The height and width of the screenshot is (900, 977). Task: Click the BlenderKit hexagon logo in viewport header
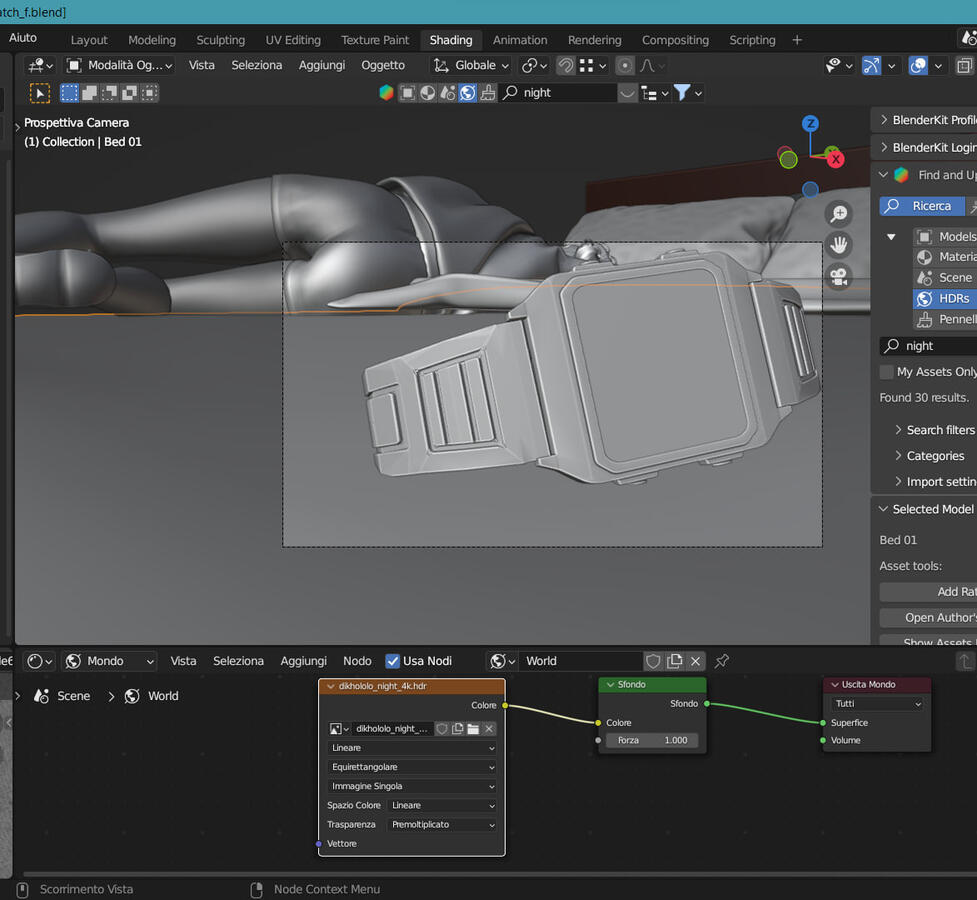pyautogui.click(x=386, y=93)
